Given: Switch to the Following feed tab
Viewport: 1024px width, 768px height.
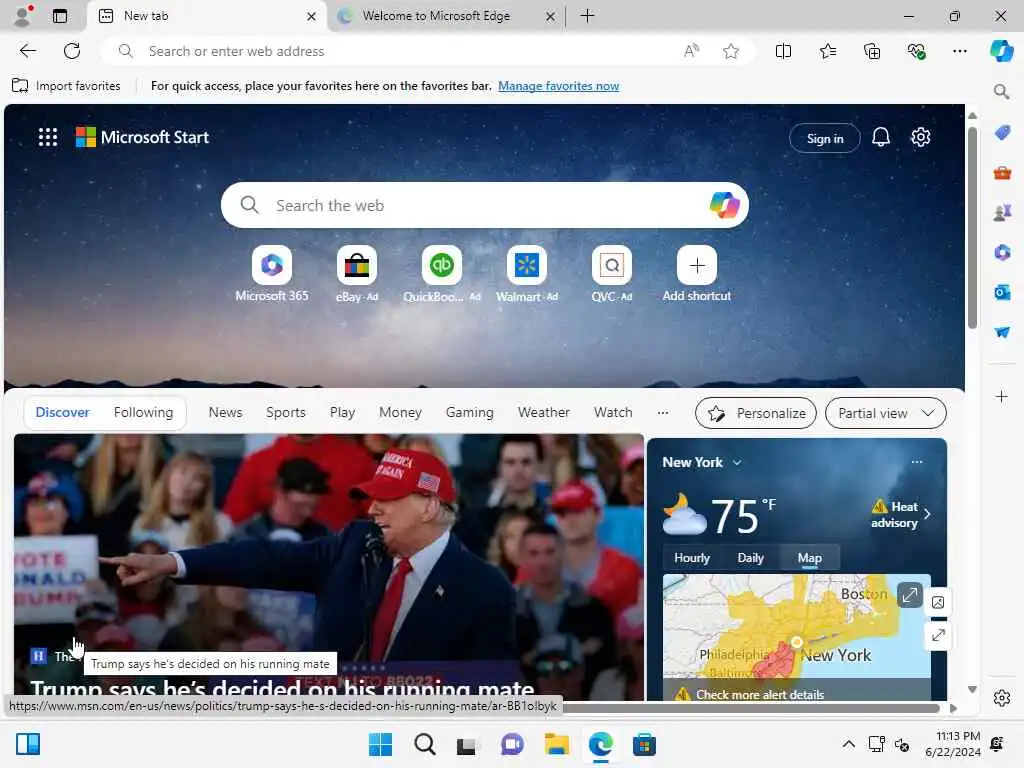Looking at the screenshot, I should tap(144, 412).
